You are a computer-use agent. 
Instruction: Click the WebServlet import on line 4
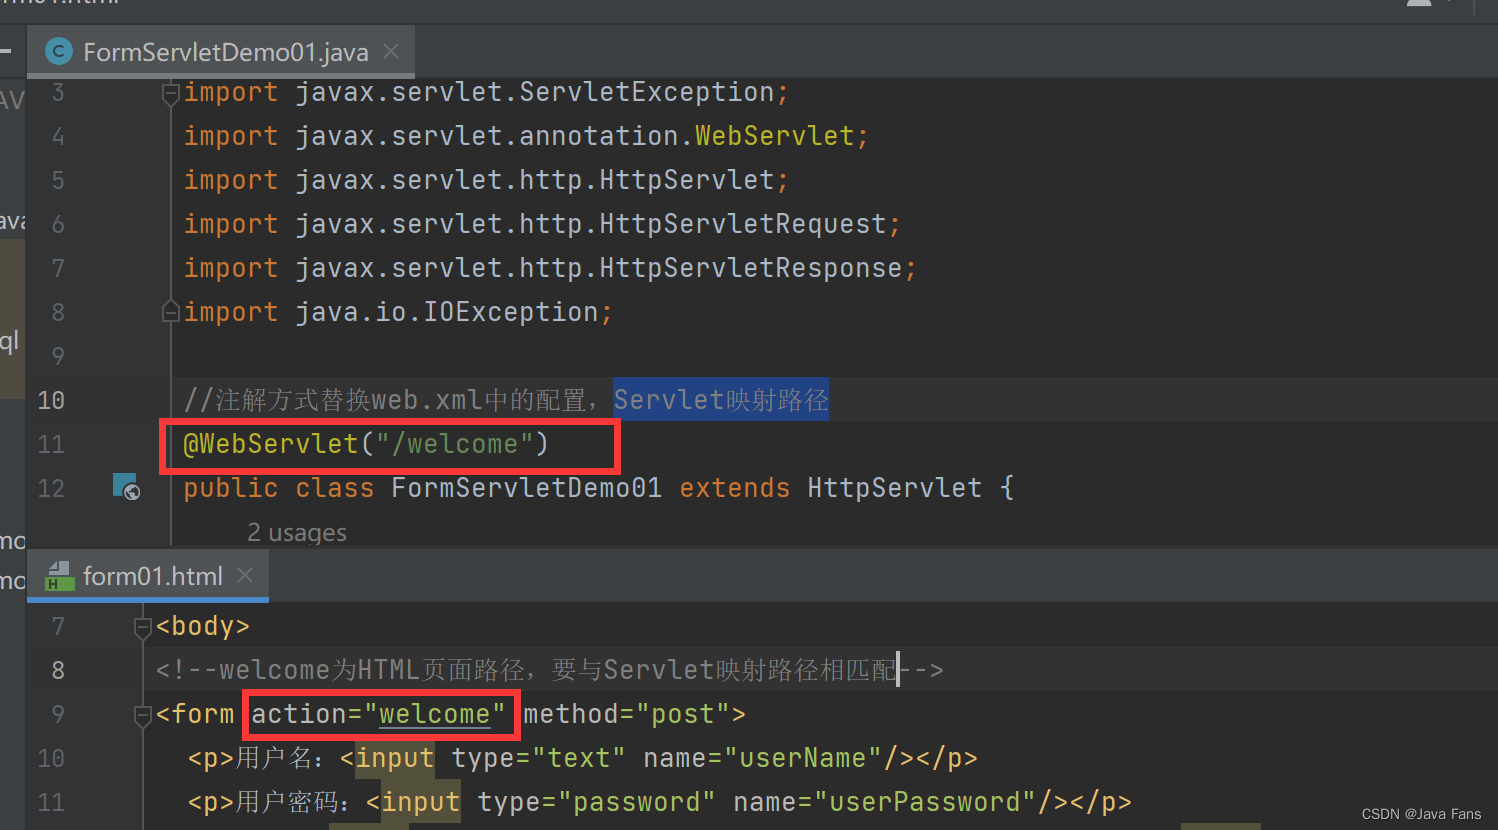[x=775, y=136]
